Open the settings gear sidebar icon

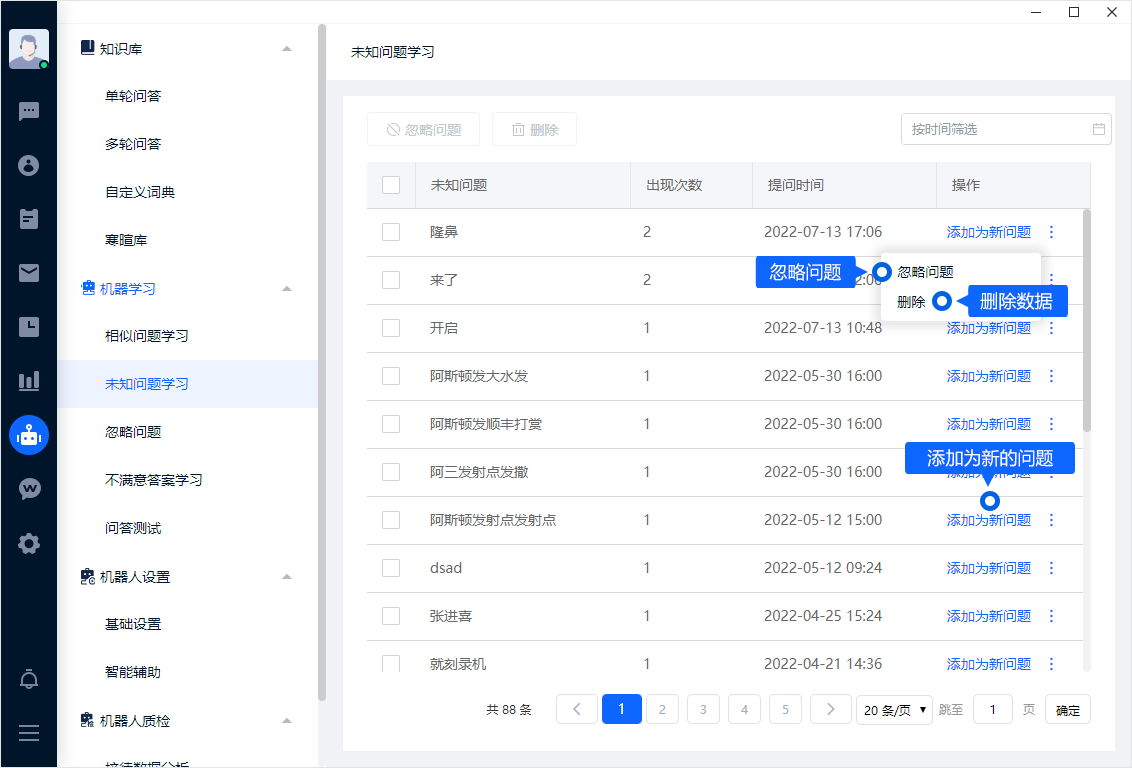29,544
